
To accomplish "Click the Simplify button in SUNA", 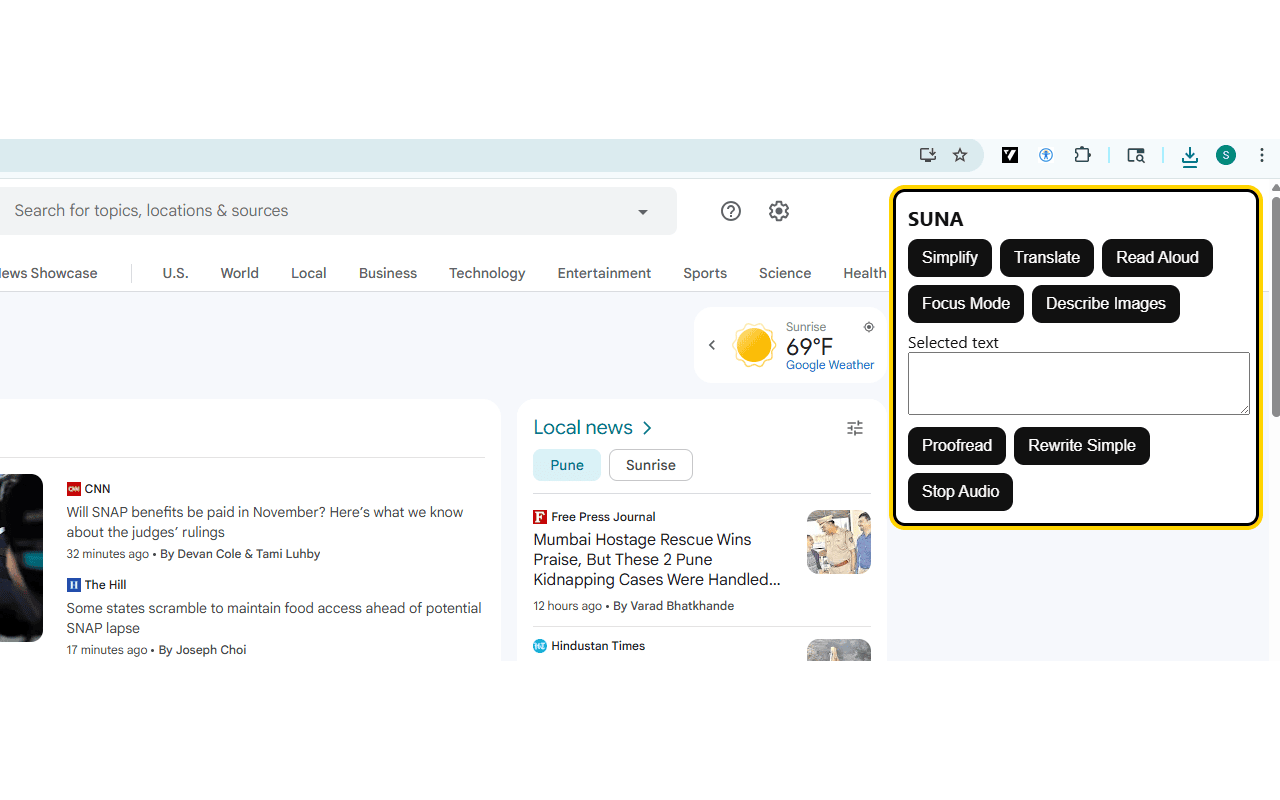I will coord(950,258).
